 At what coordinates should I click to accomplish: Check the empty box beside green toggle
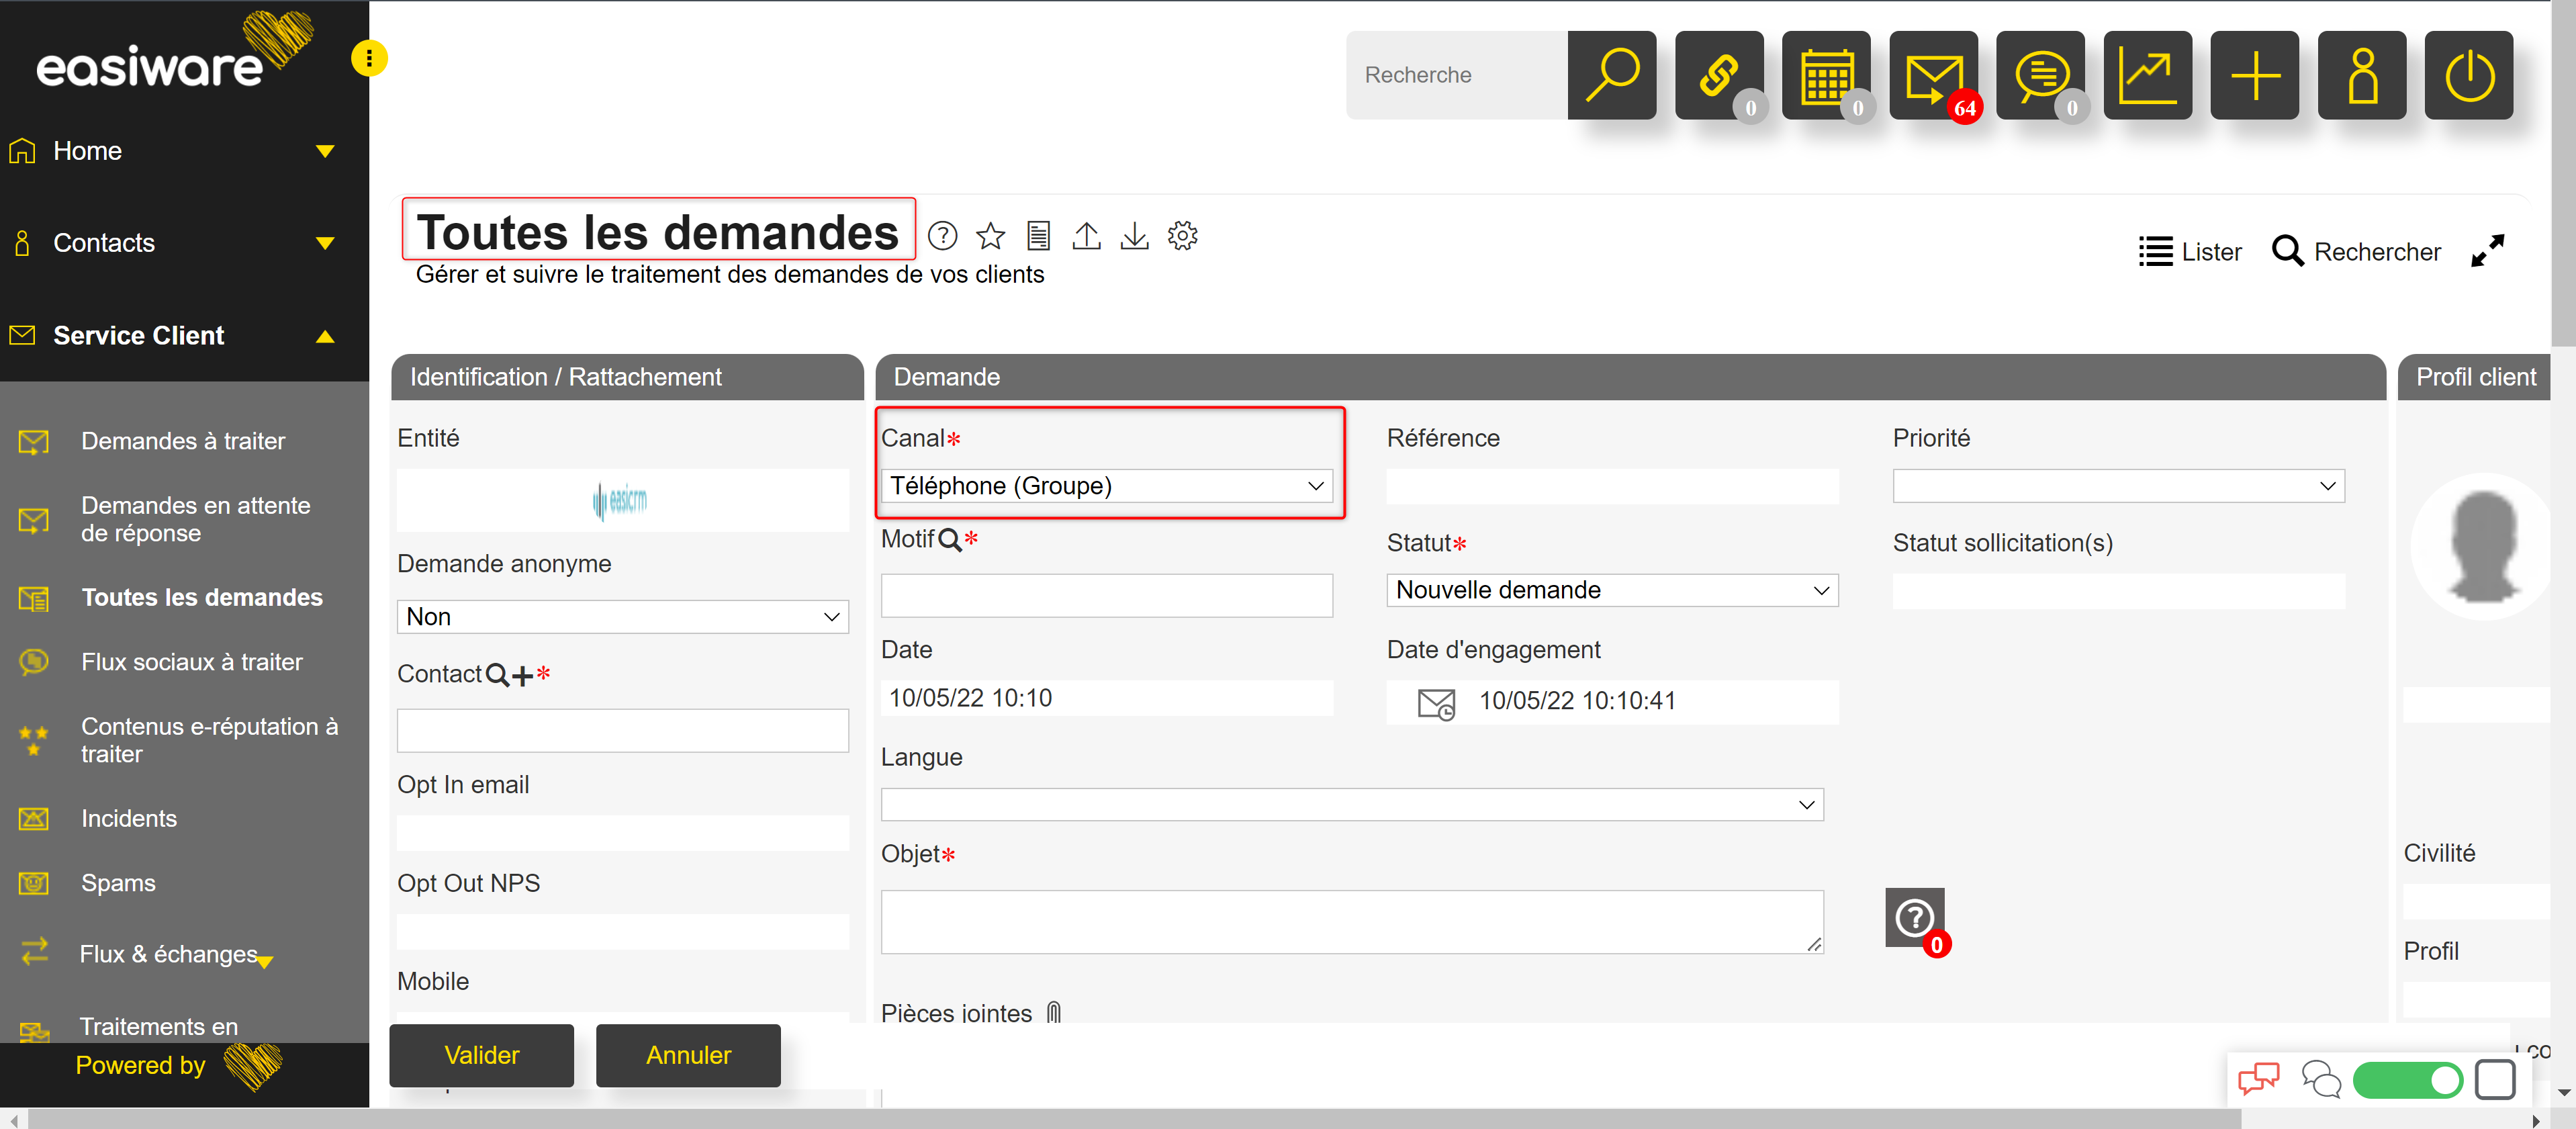click(2494, 1080)
